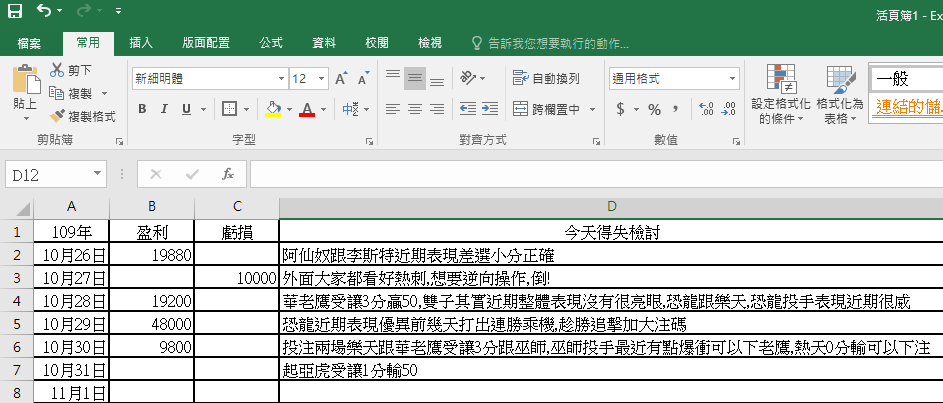The height and width of the screenshot is (403, 943).
Task: Select Middle Align icon
Action: click(415, 78)
